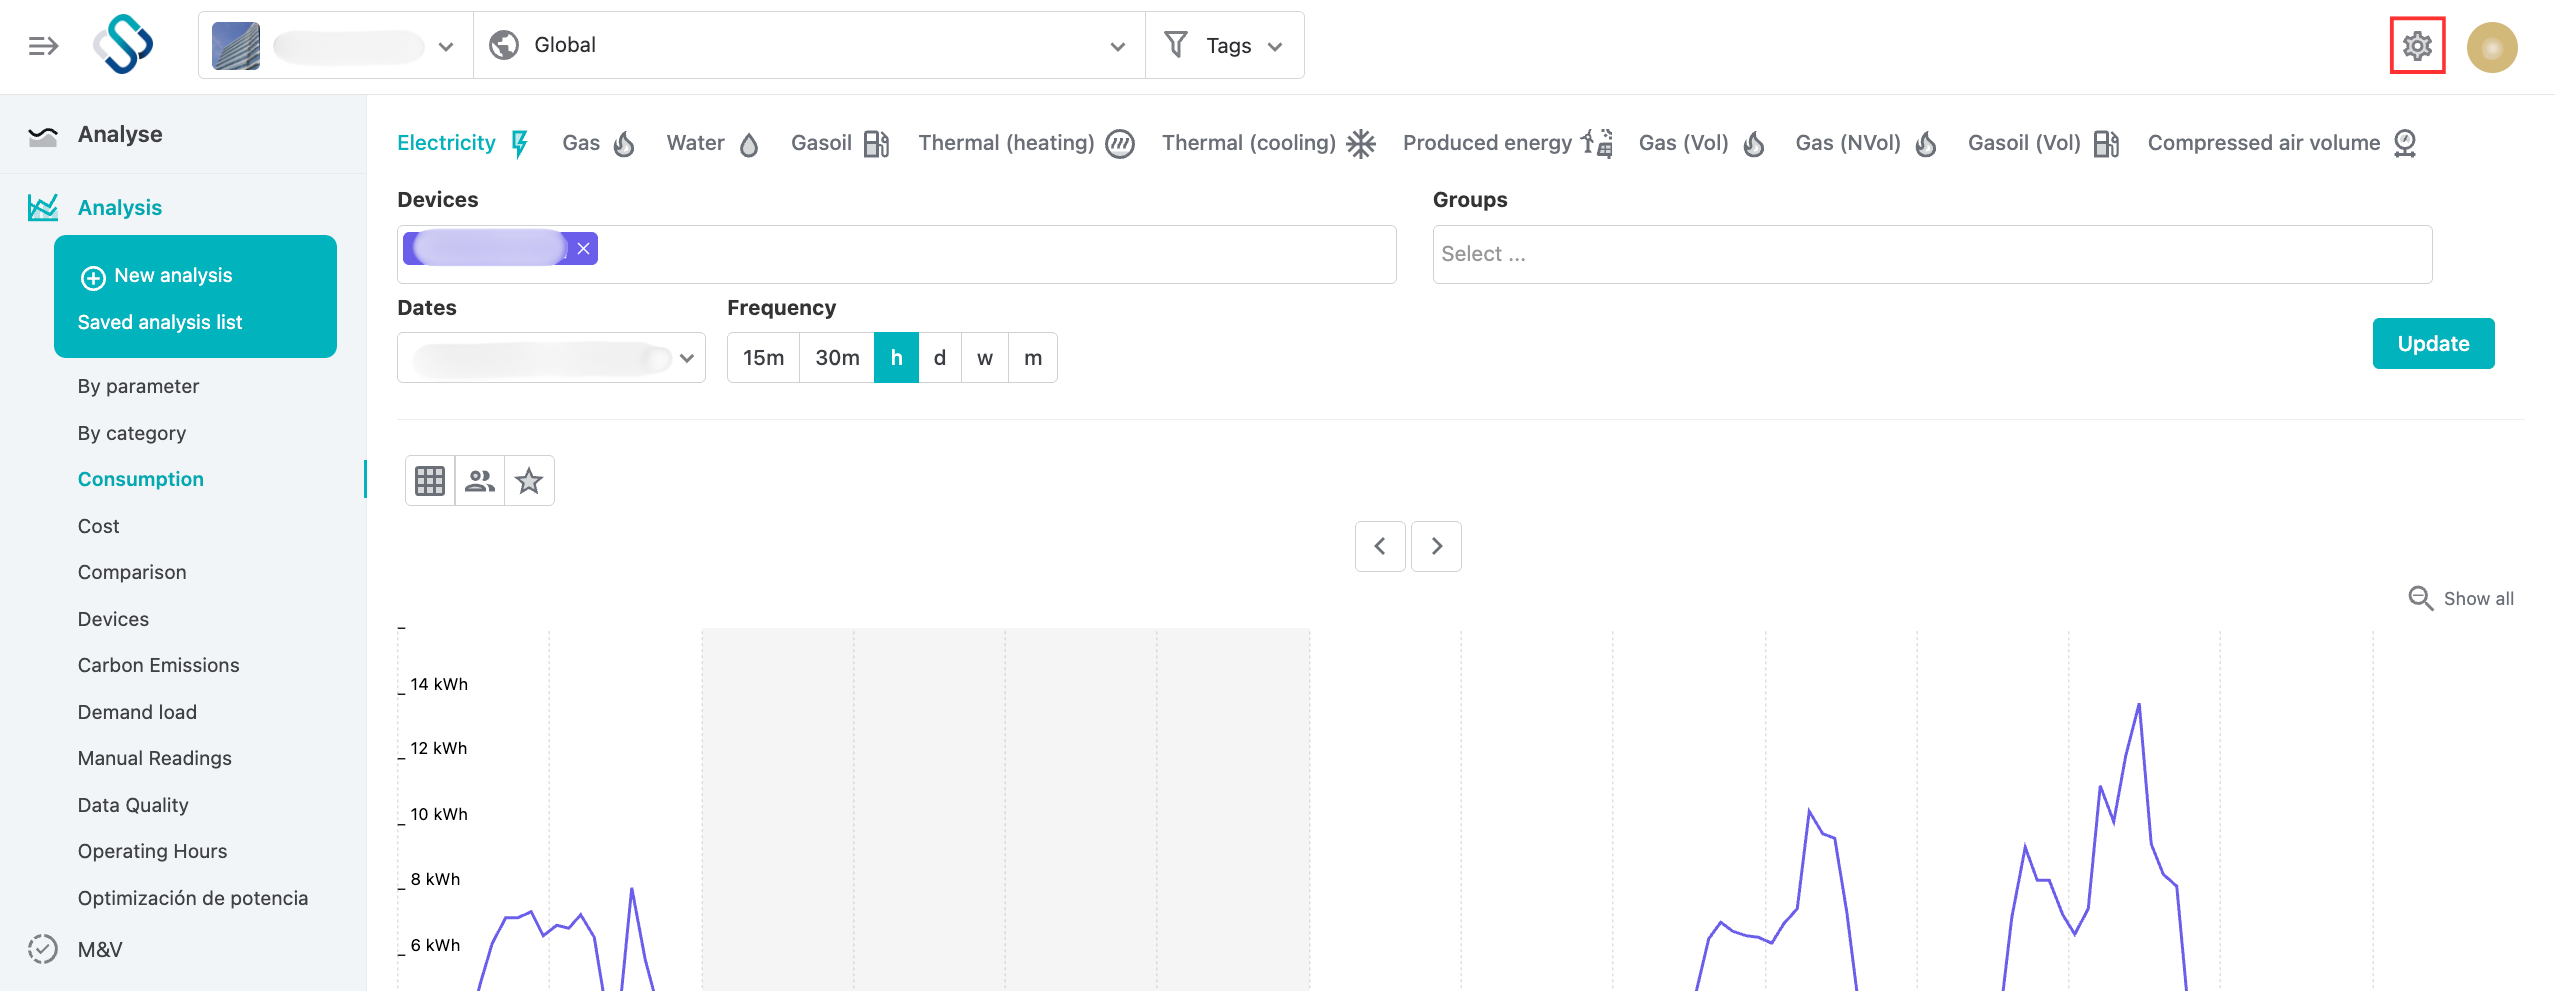Image resolution: width=2555 pixels, height=991 pixels.
Task: Click the people group icon
Action: (x=480, y=481)
